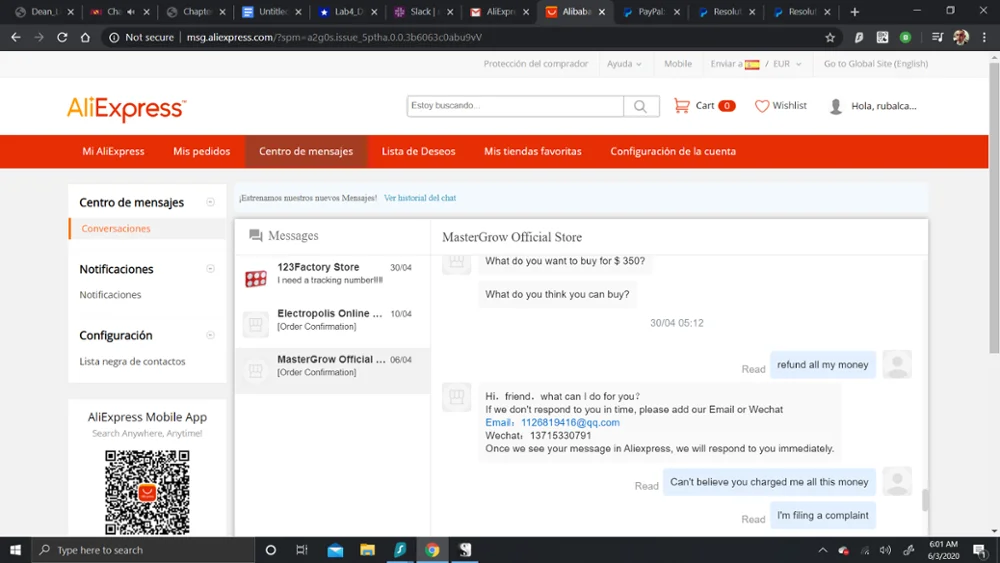Image resolution: width=1000 pixels, height=563 pixels.
Task: Go to browser home page
Action: pyautogui.click(x=85, y=38)
